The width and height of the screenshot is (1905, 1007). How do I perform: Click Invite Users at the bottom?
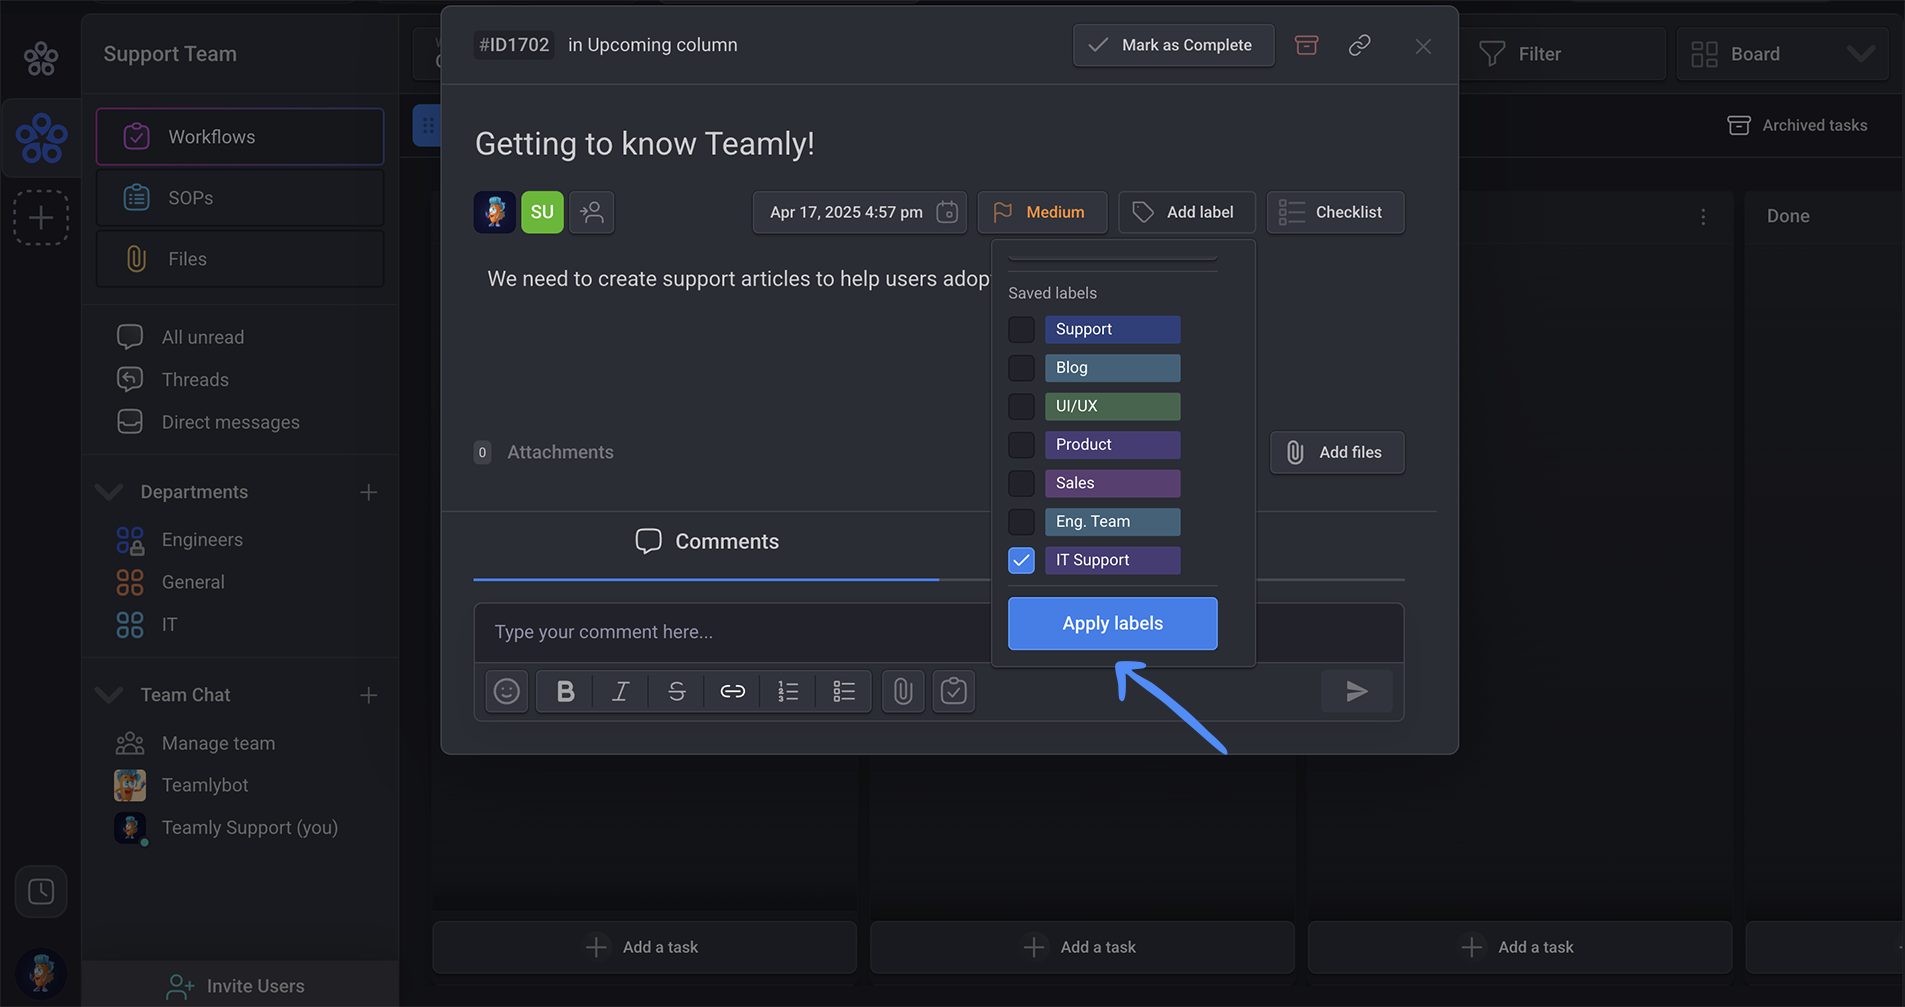click(x=236, y=986)
